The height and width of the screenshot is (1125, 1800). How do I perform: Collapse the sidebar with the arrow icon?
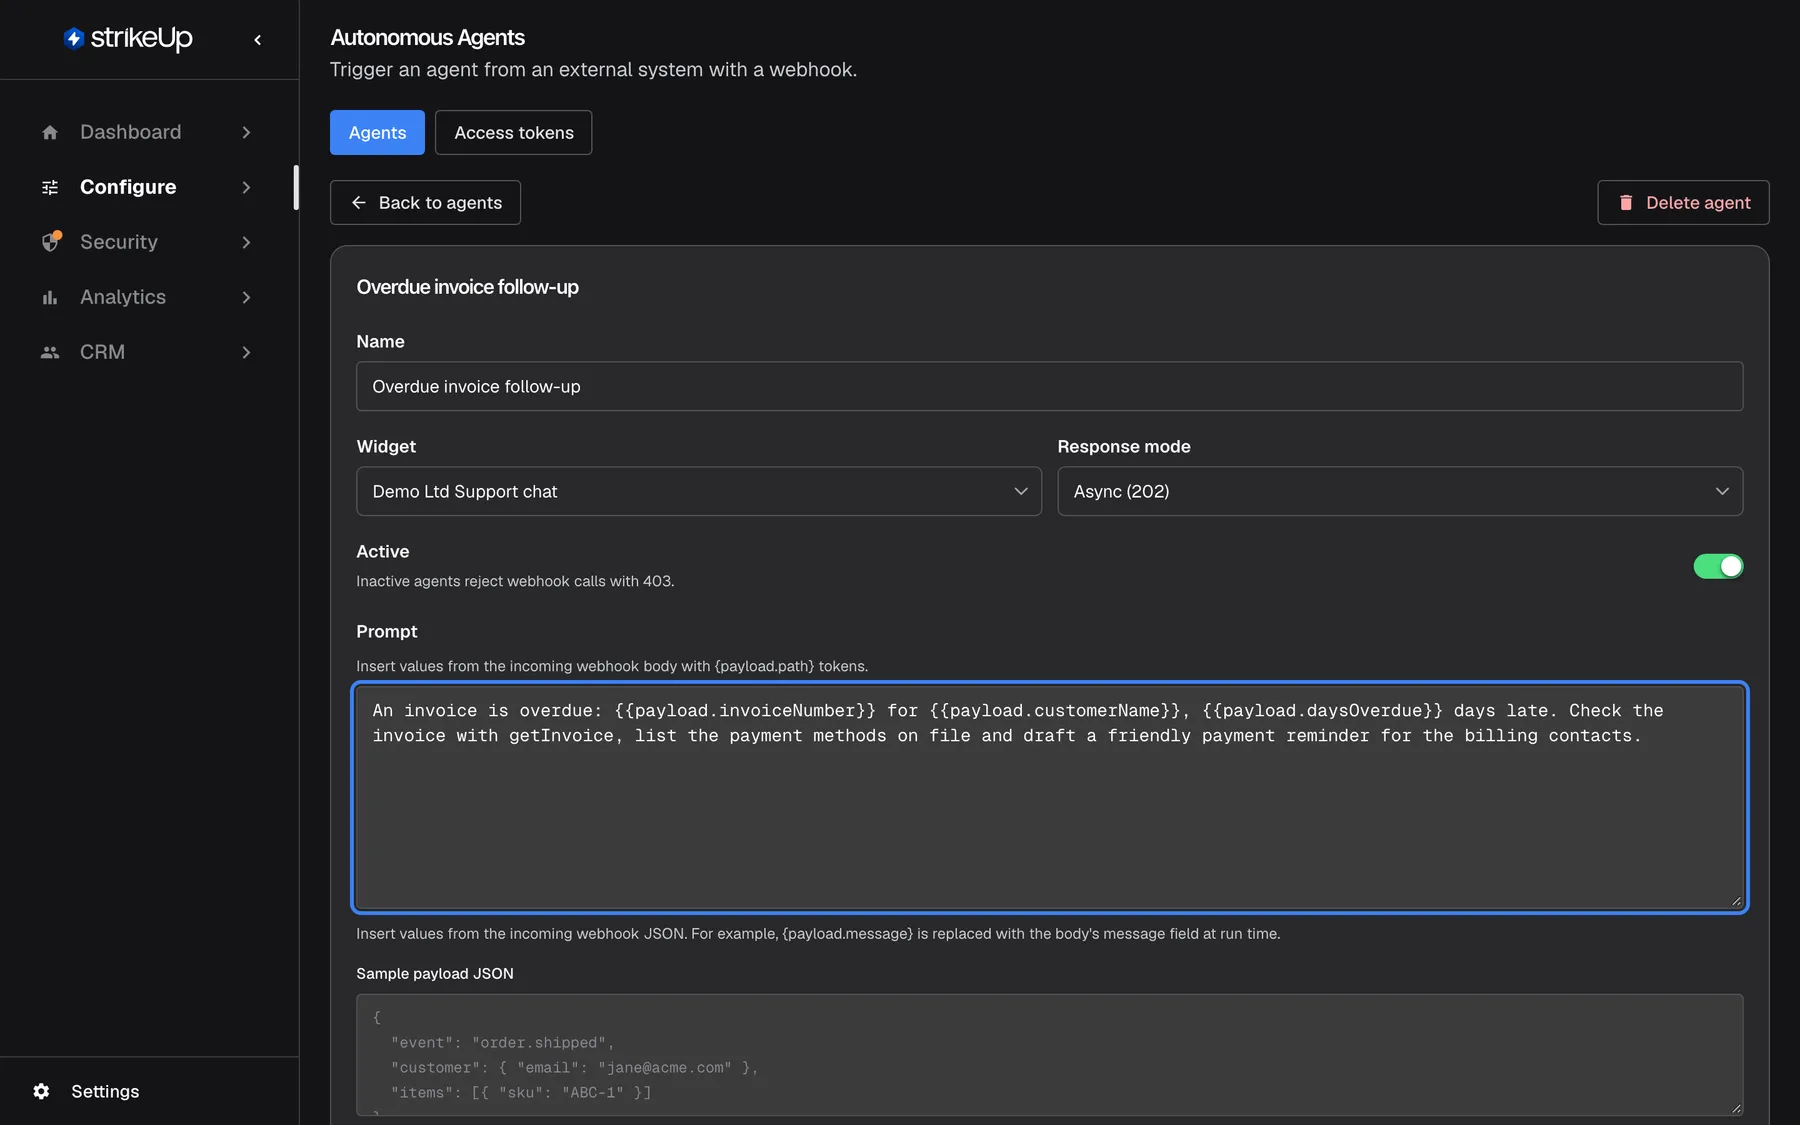[258, 40]
